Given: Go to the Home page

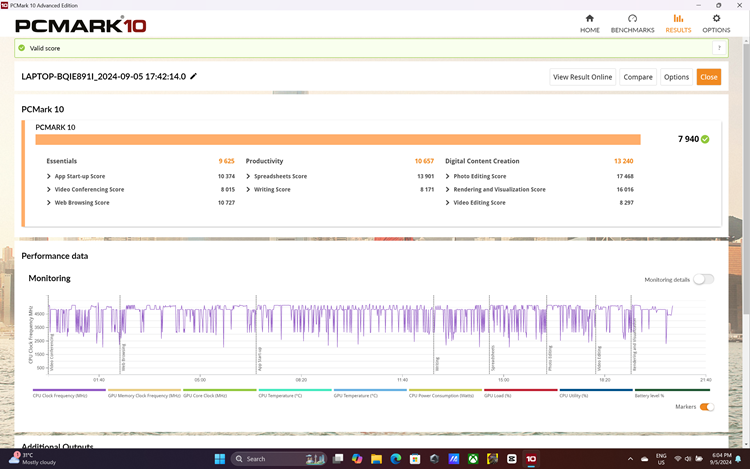Looking at the screenshot, I should tap(589, 23).
